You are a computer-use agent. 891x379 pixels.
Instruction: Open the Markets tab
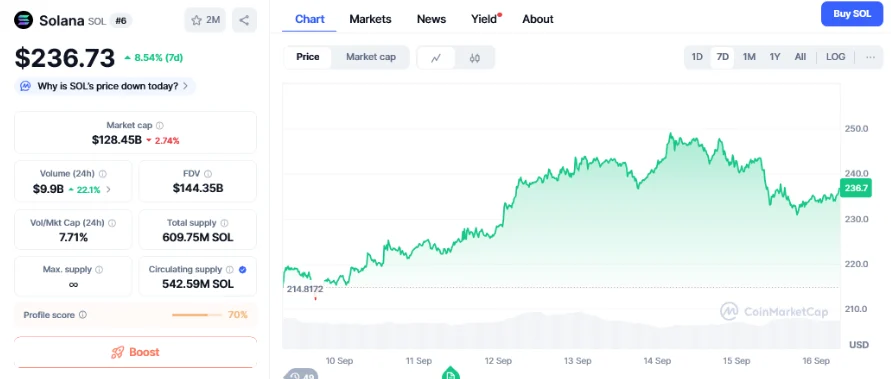click(370, 19)
